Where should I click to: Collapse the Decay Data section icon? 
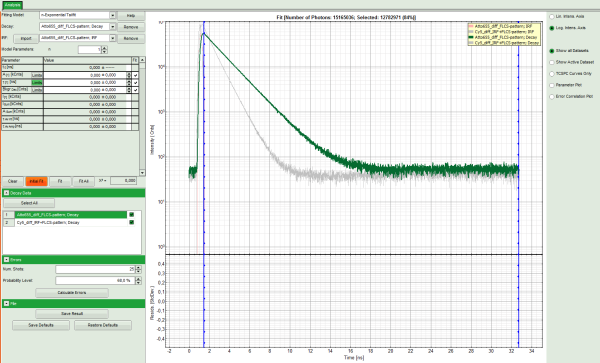click(x=6, y=193)
